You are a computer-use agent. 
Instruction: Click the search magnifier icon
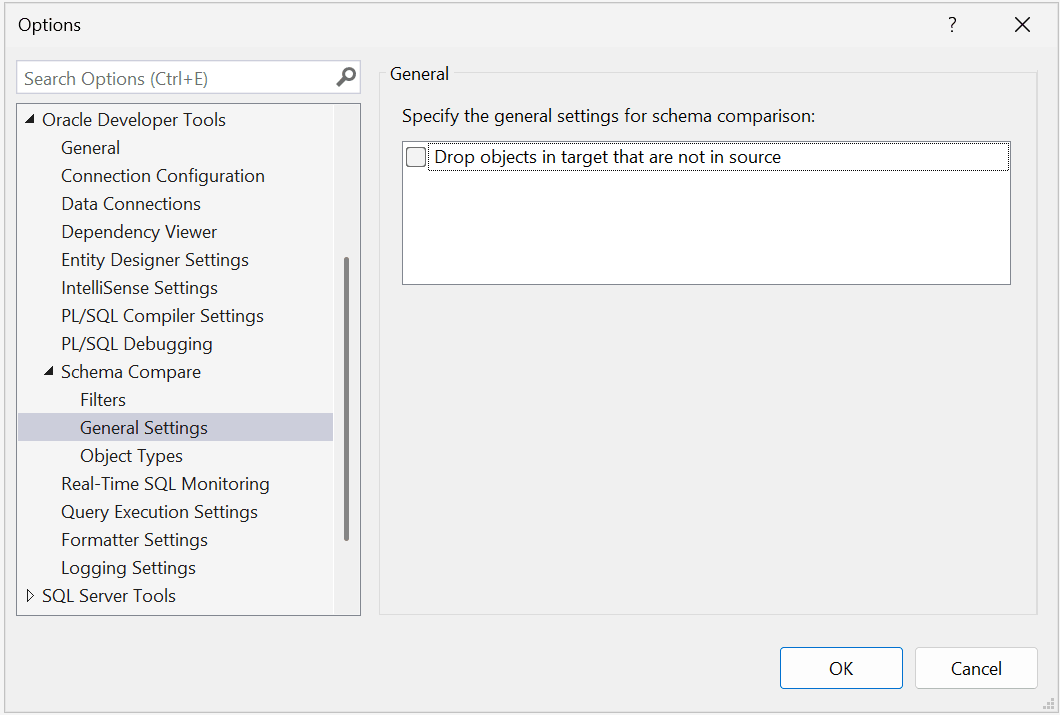pyautogui.click(x=345, y=77)
